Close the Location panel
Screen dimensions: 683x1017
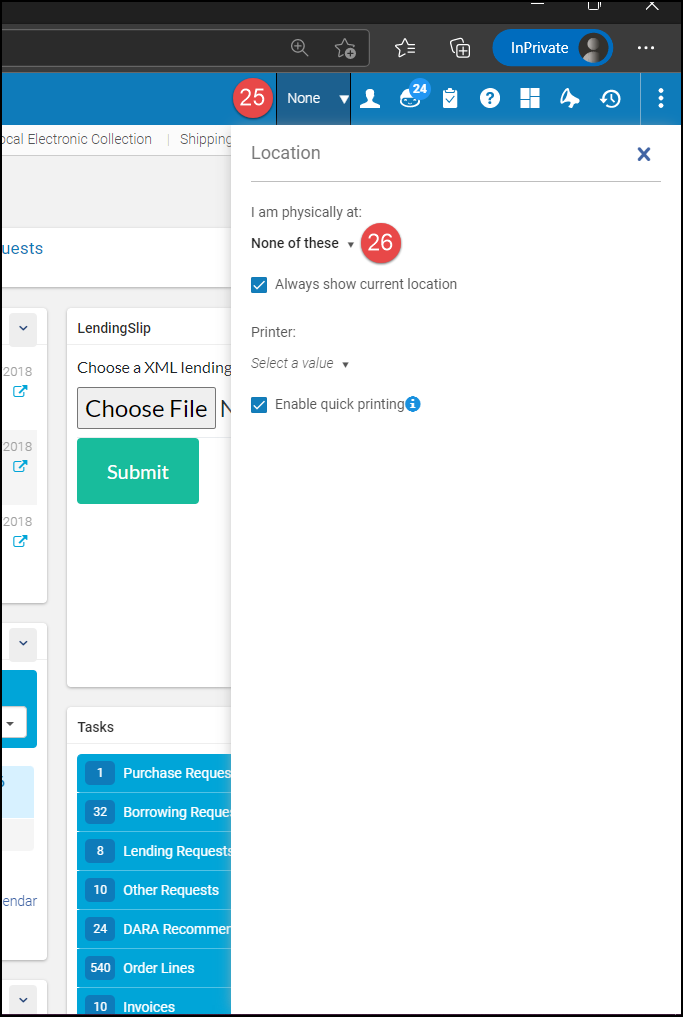644,154
